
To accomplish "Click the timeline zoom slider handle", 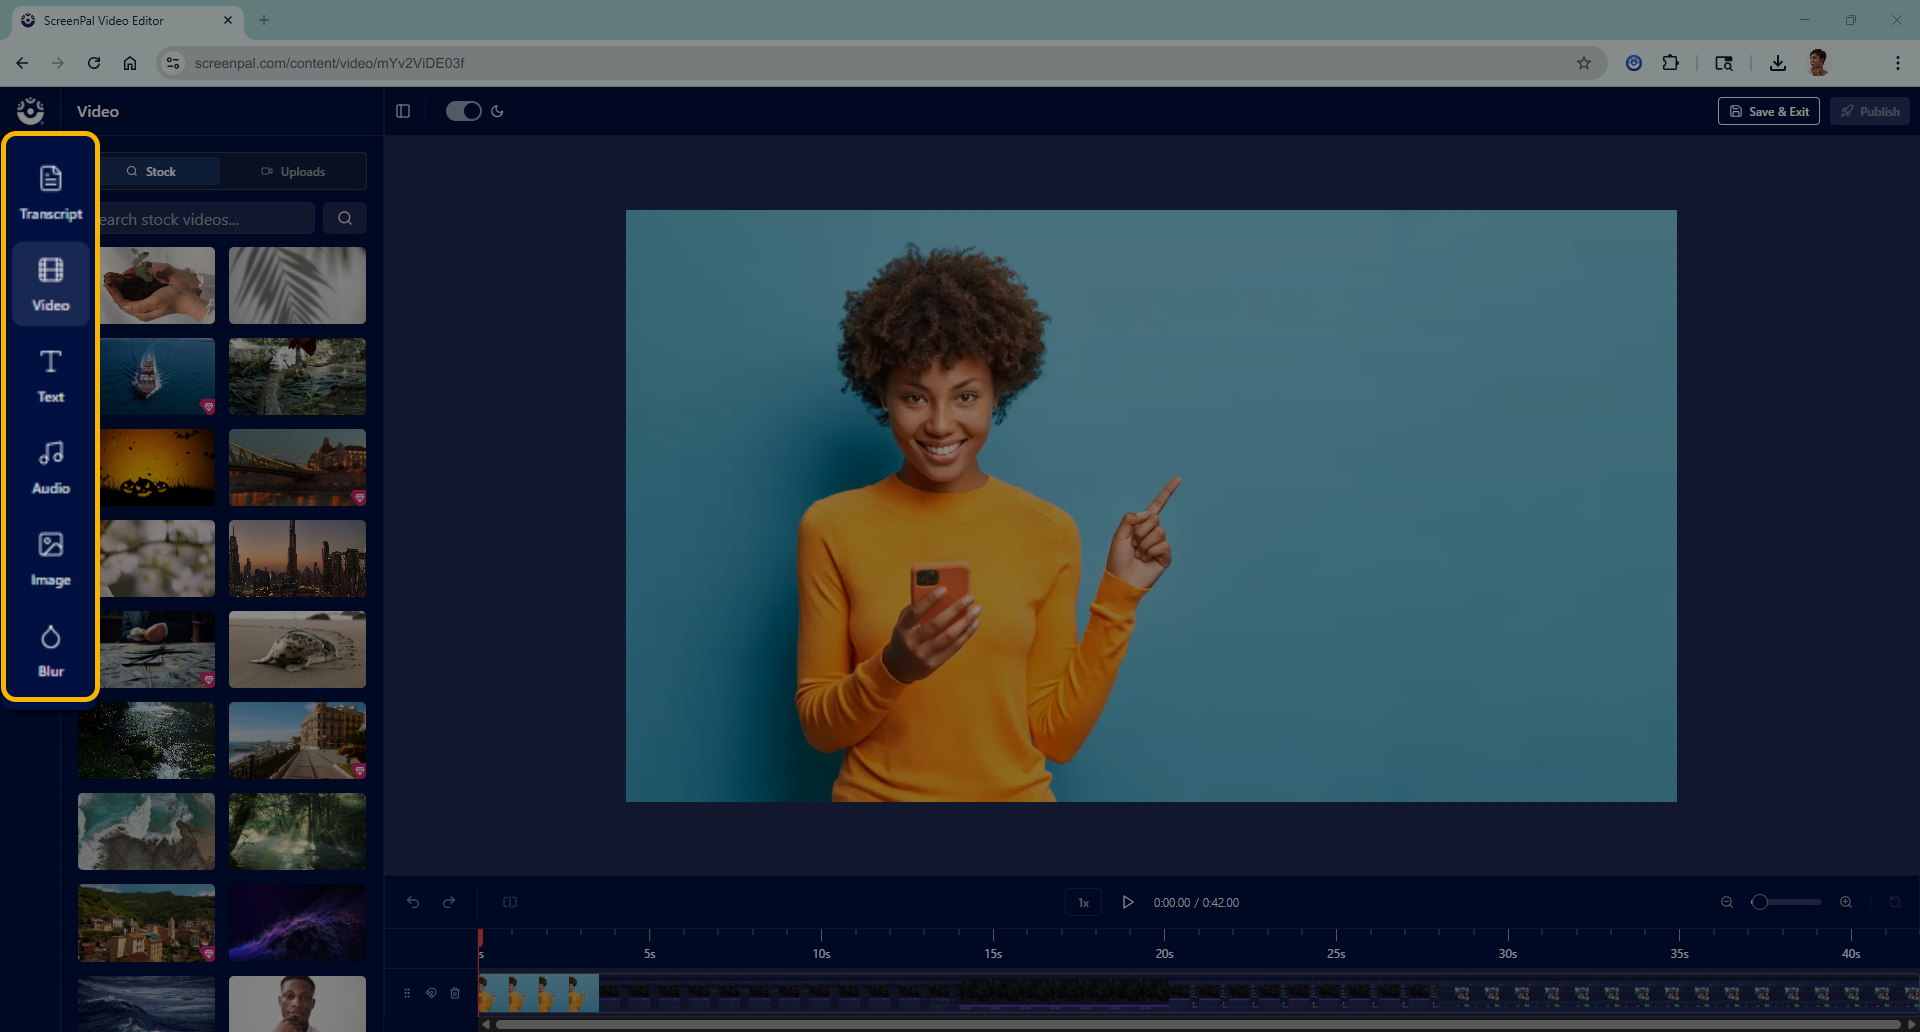I will click(x=1760, y=902).
